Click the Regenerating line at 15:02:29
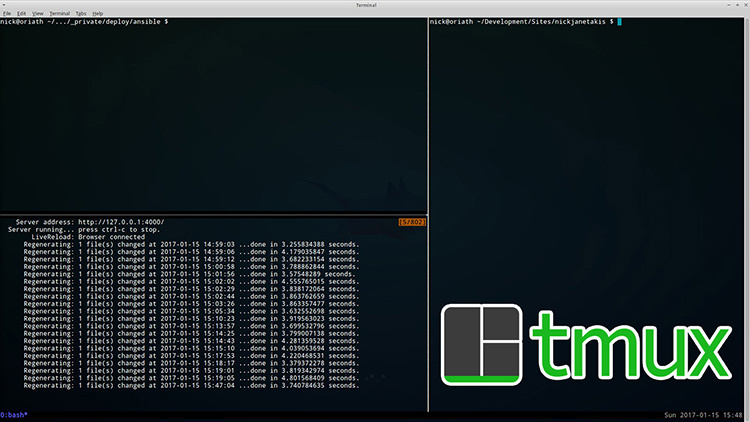Image resolution: width=750 pixels, height=422 pixels. click(x=191, y=289)
